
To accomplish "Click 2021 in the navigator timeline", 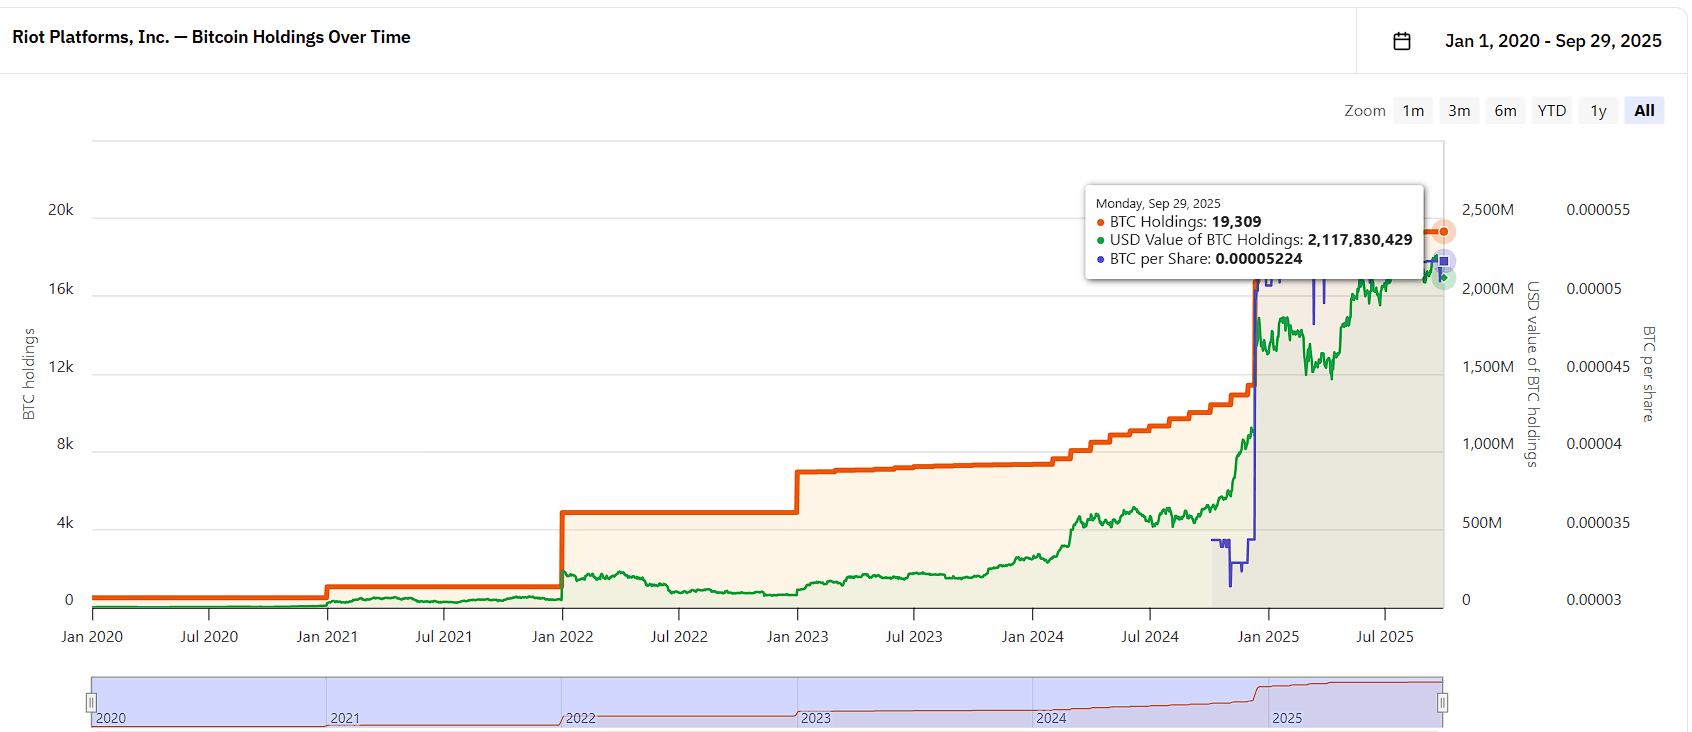I will point(345,718).
